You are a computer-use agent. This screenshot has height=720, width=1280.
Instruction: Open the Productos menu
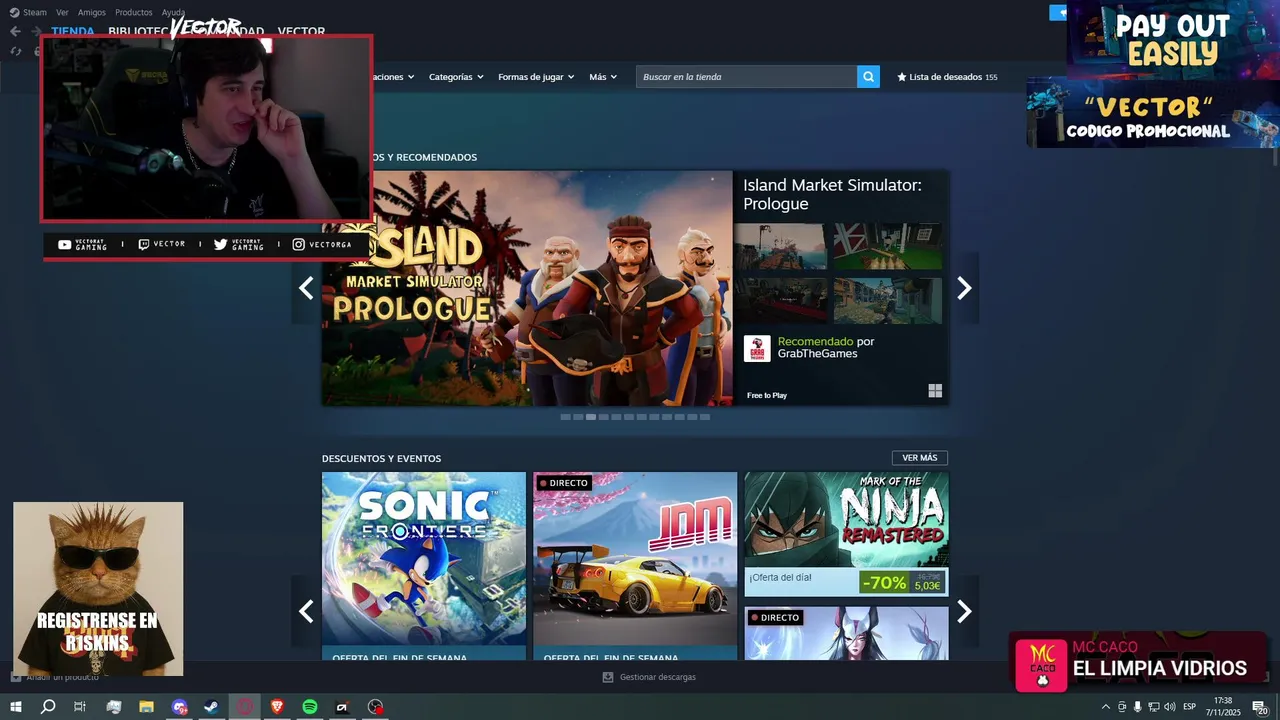(134, 12)
